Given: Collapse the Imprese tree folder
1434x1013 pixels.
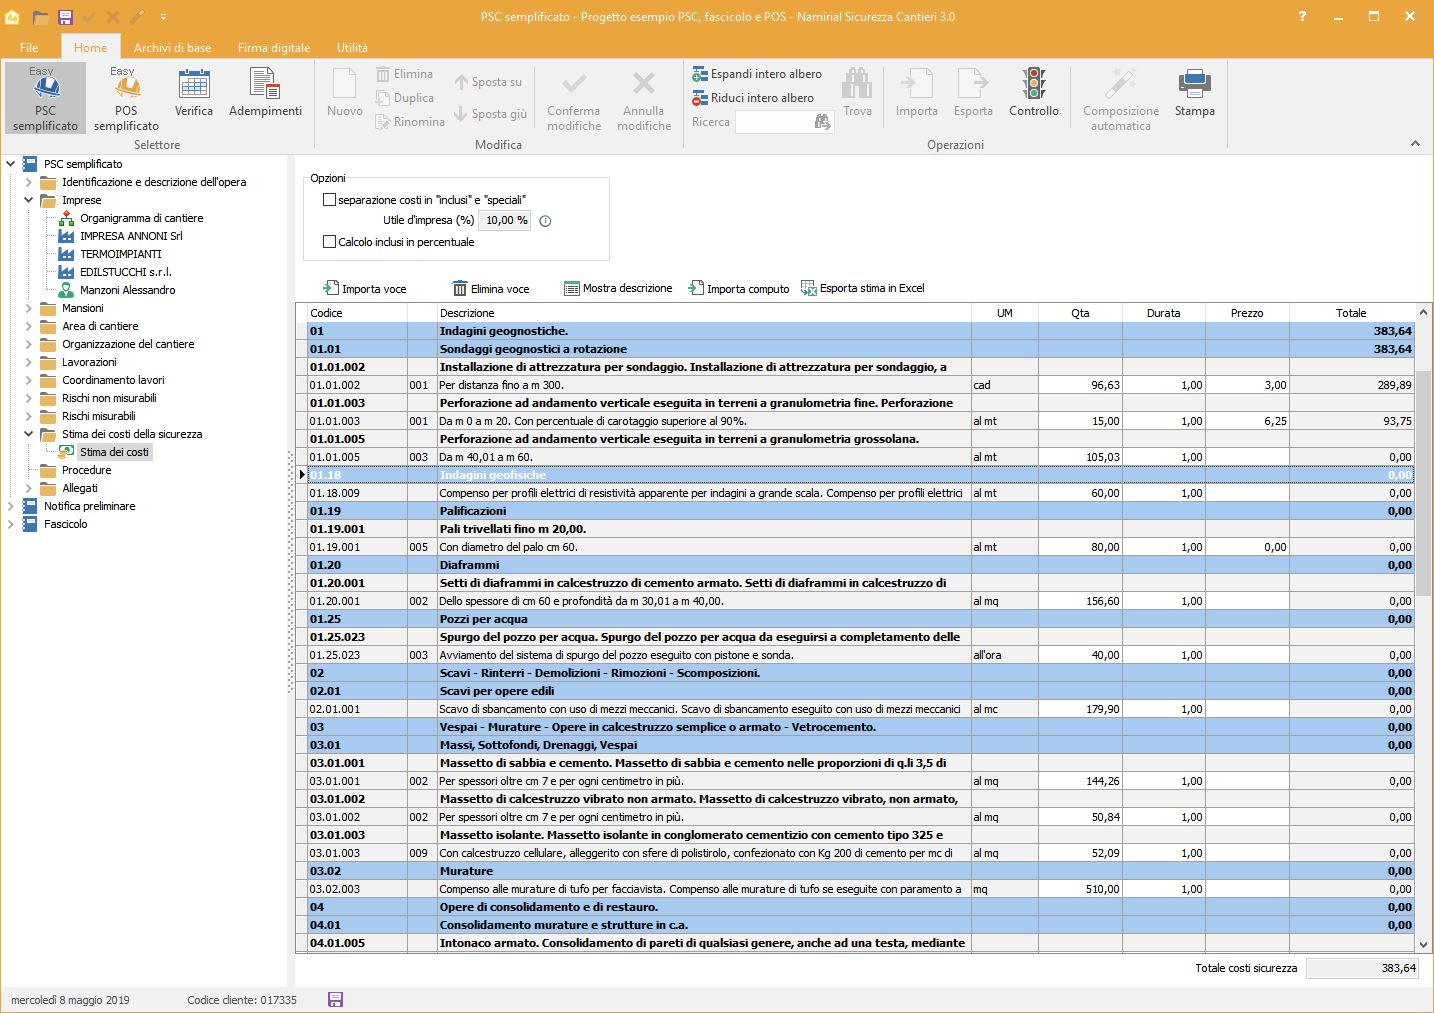Looking at the screenshot, I should [x=29, y=200].
